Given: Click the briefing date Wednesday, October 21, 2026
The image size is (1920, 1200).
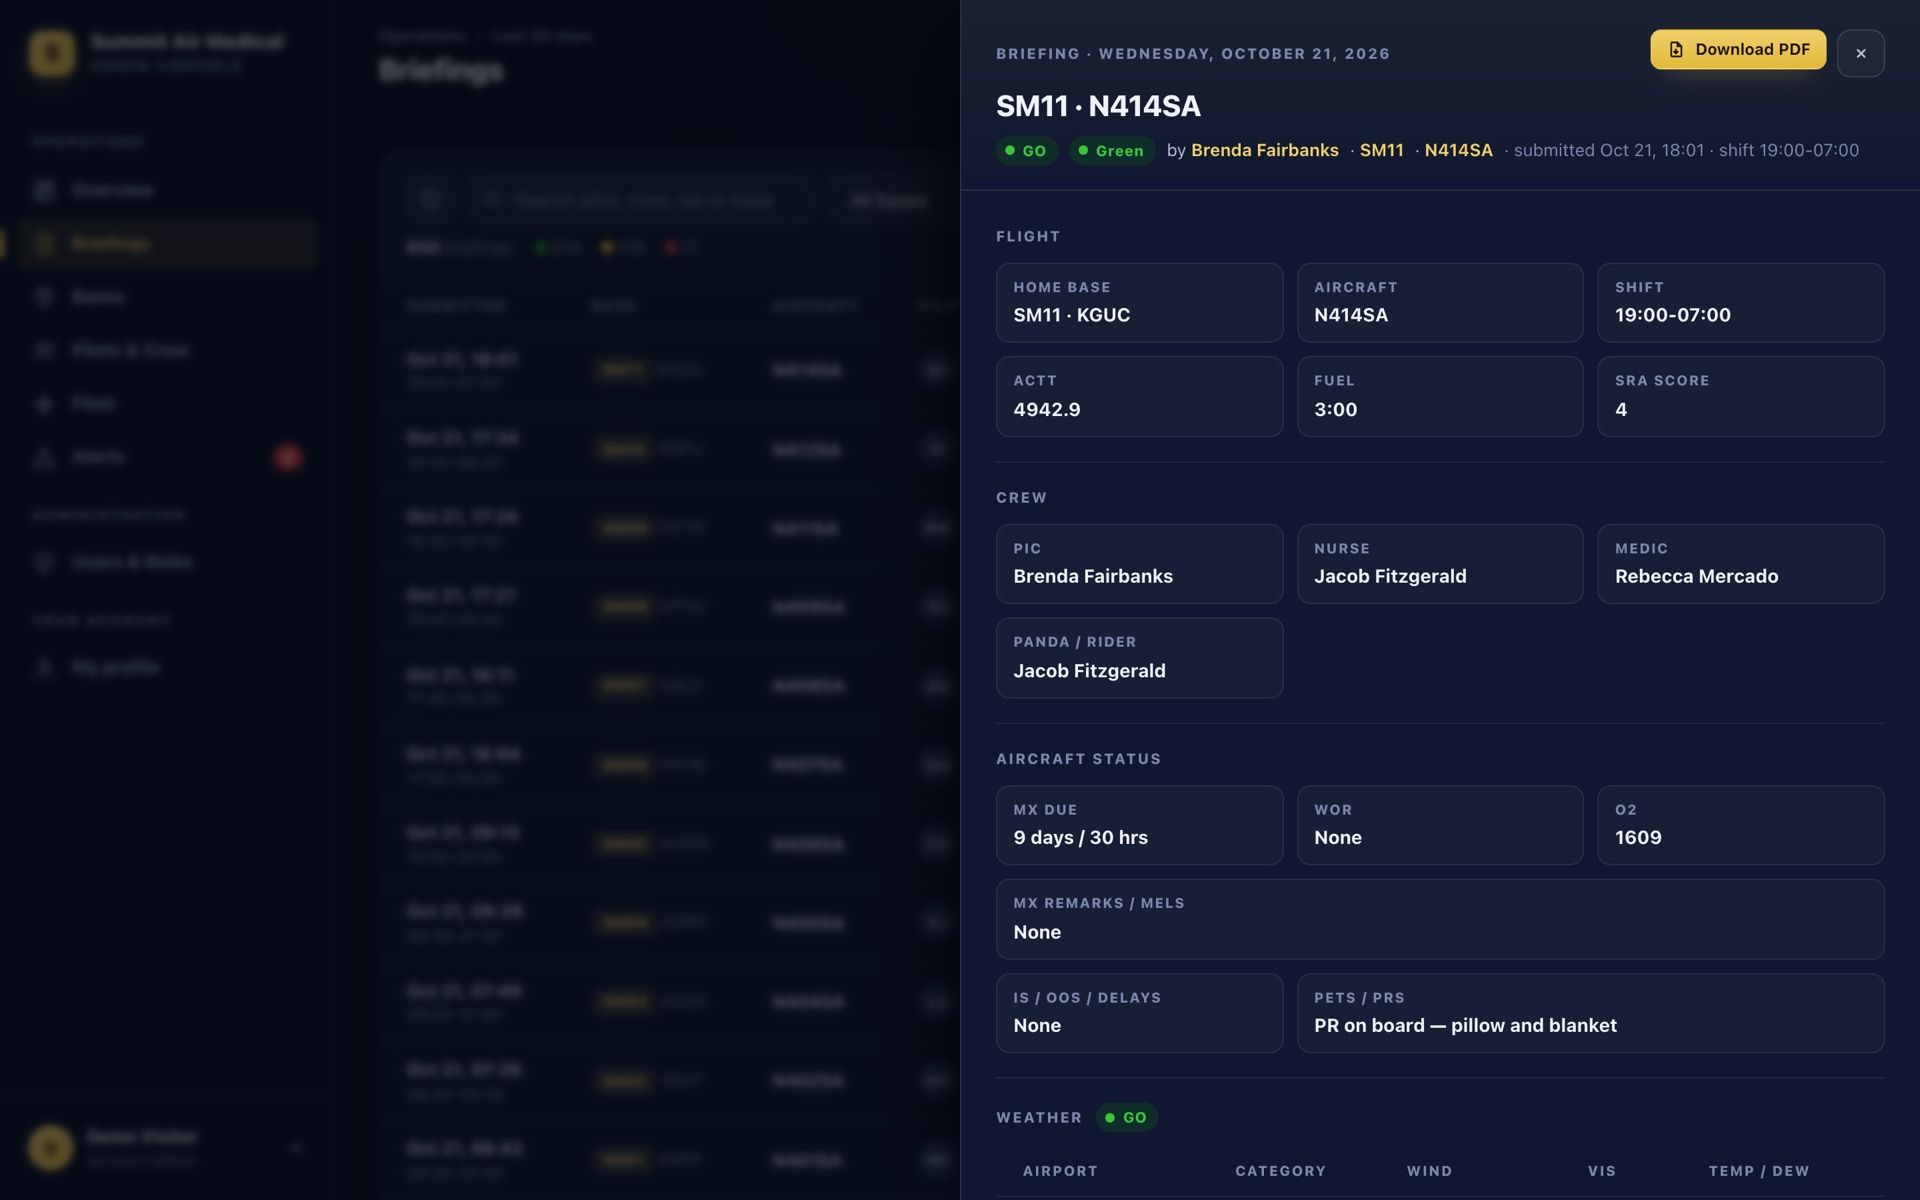Looking at the screenshot, I should [x=1244, y=54].
